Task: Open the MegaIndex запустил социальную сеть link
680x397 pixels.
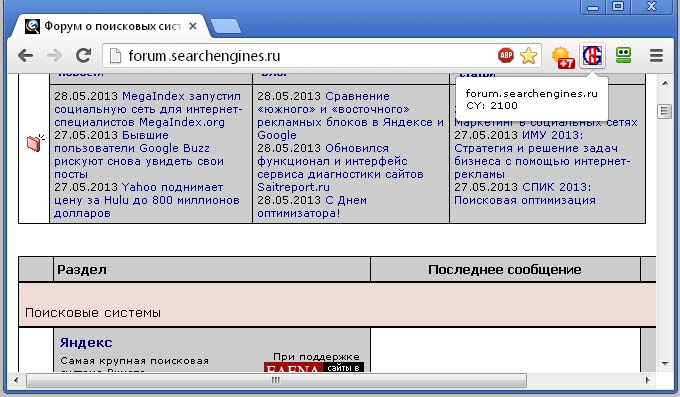Action: [x=147, y=109]
